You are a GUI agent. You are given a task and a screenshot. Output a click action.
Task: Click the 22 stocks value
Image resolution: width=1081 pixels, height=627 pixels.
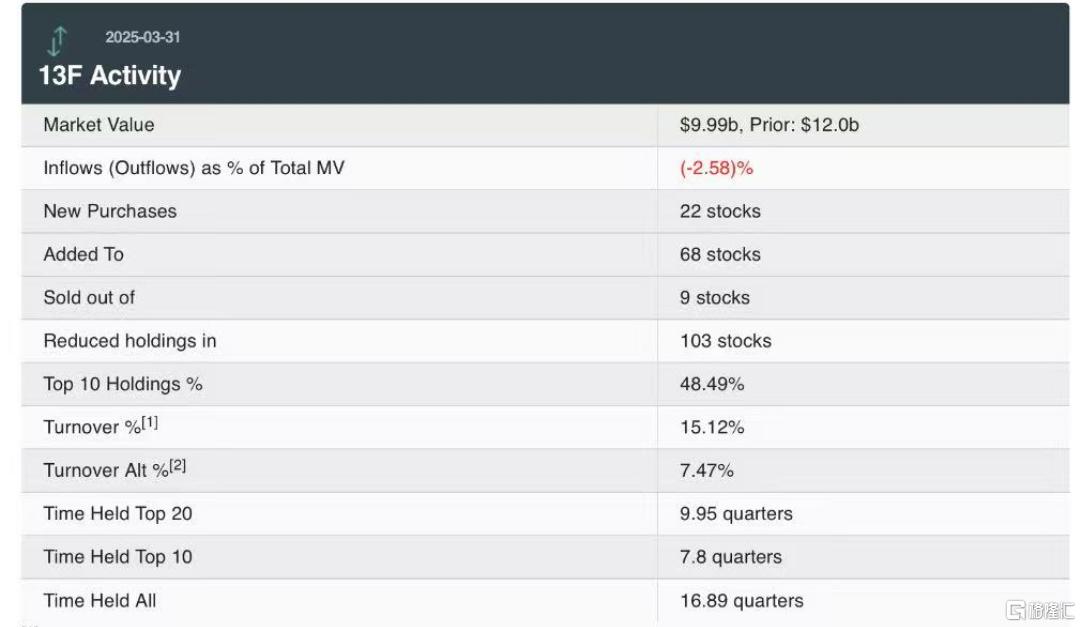coord(720,211)
